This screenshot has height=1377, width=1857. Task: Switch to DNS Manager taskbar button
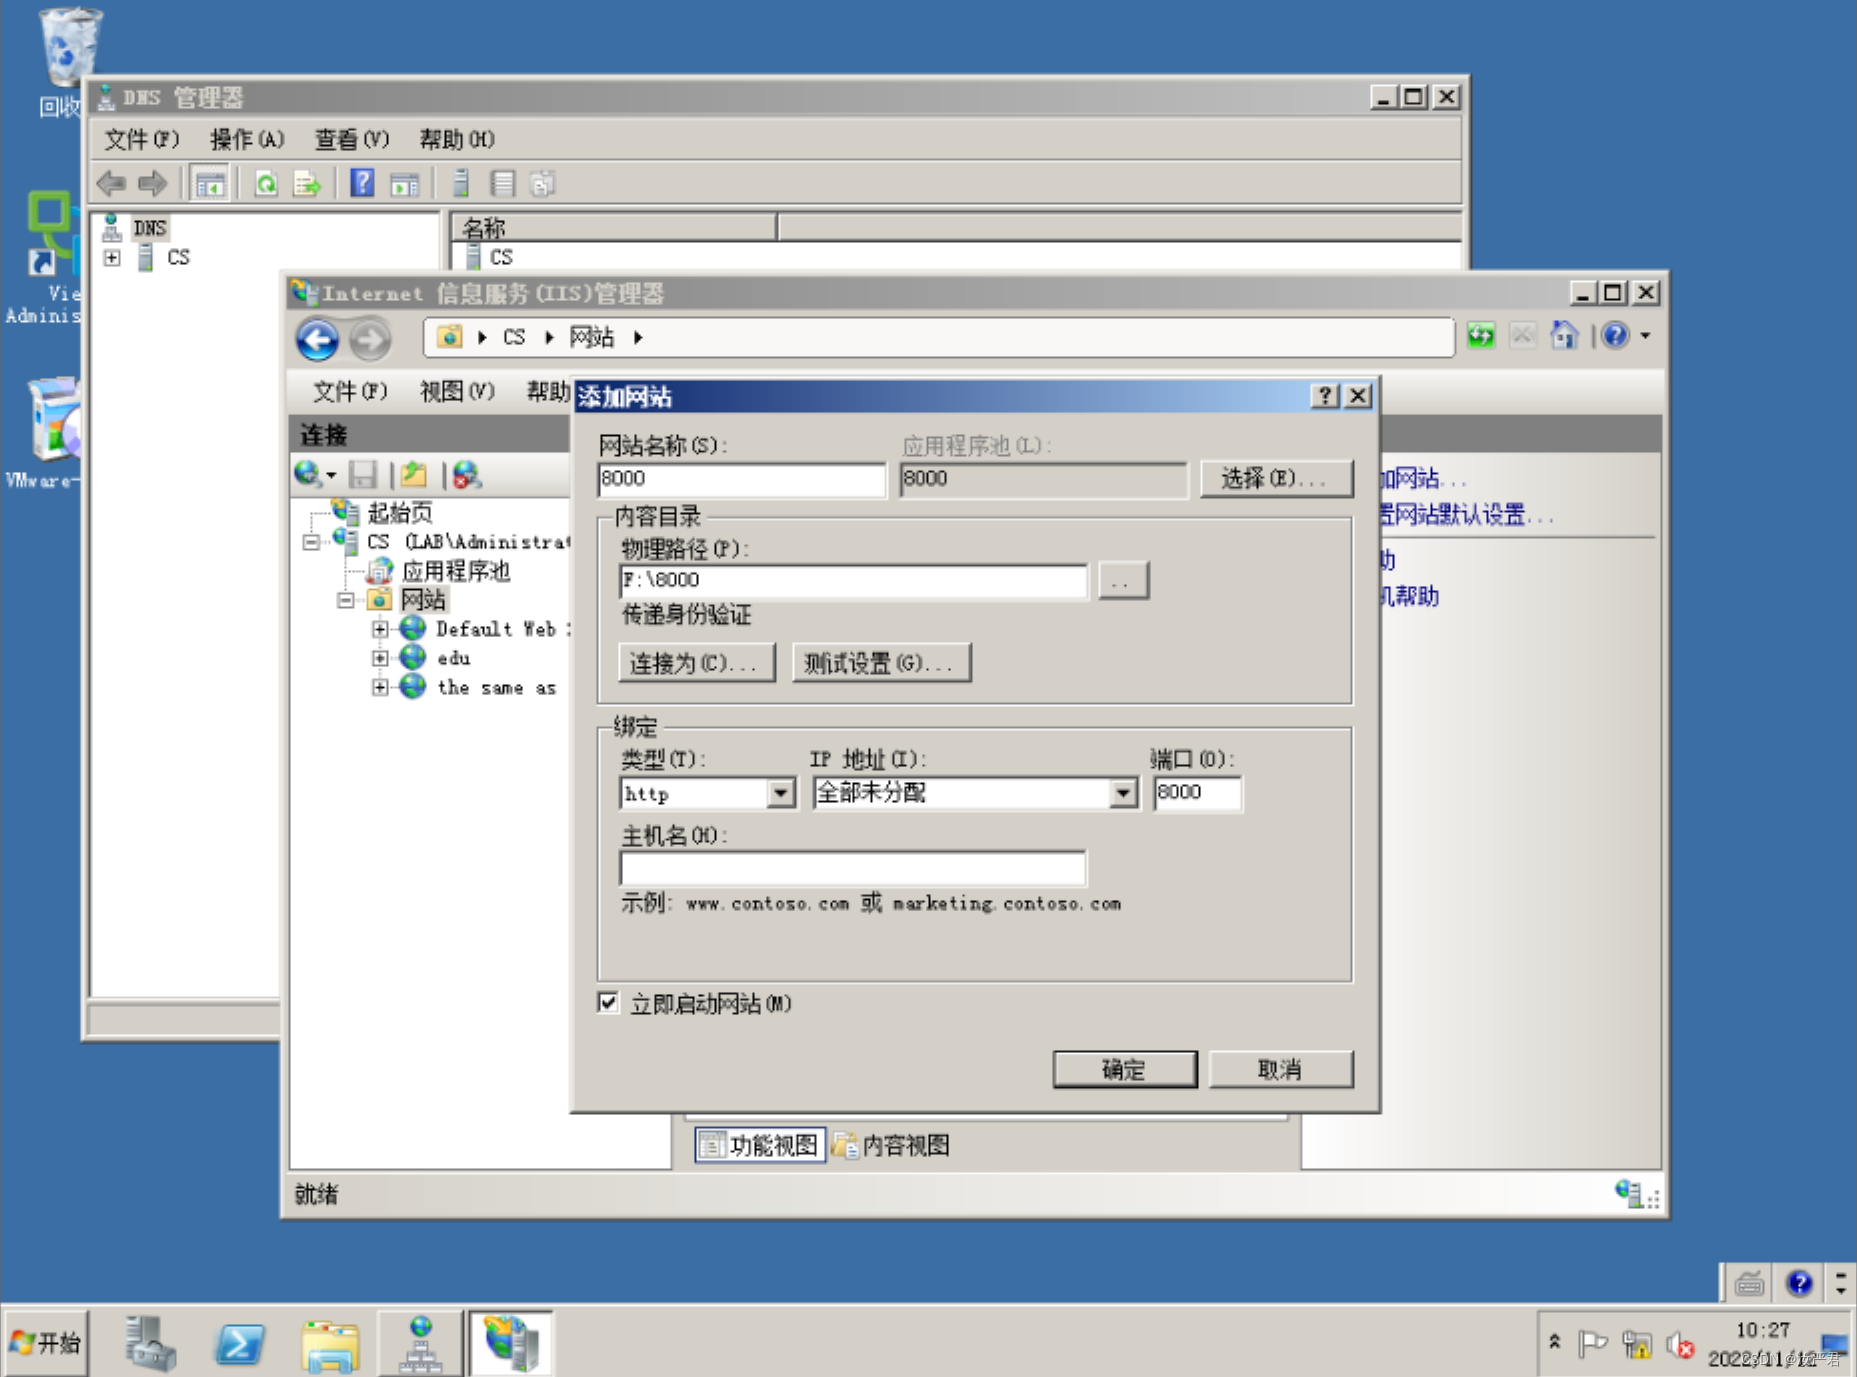(x=421, y=1343)
